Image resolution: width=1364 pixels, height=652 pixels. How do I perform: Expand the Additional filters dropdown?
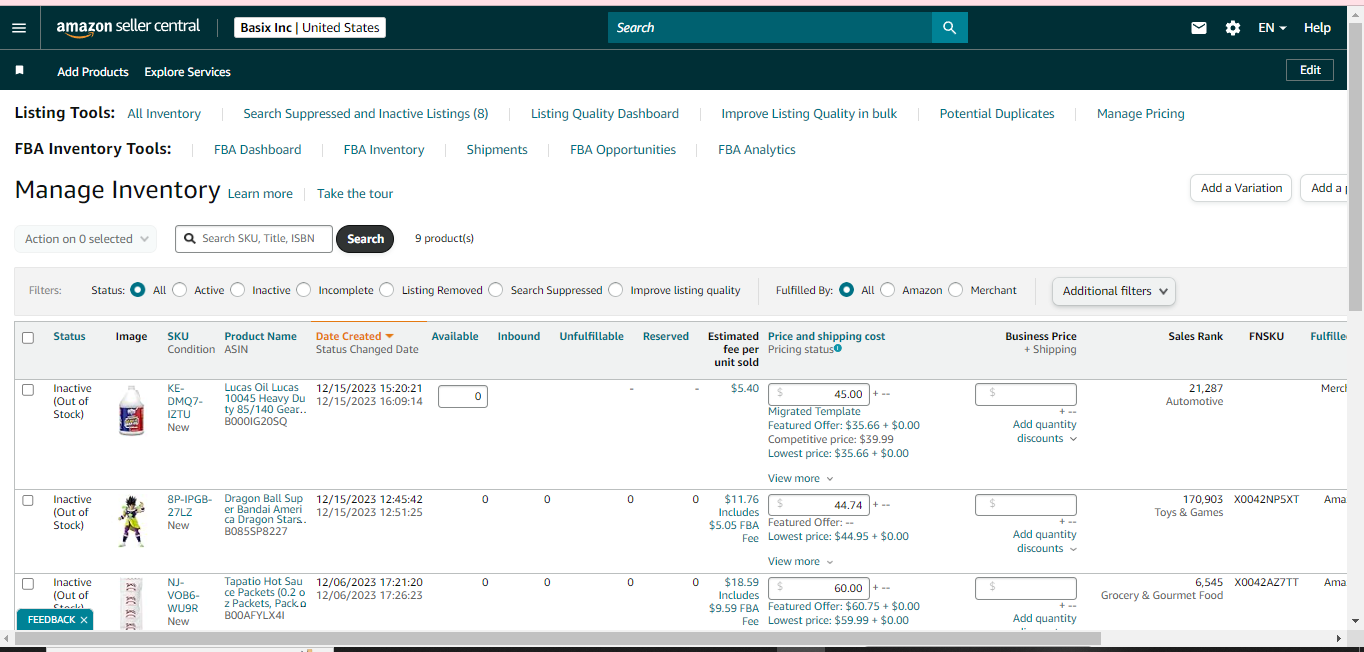(1113, 291)
